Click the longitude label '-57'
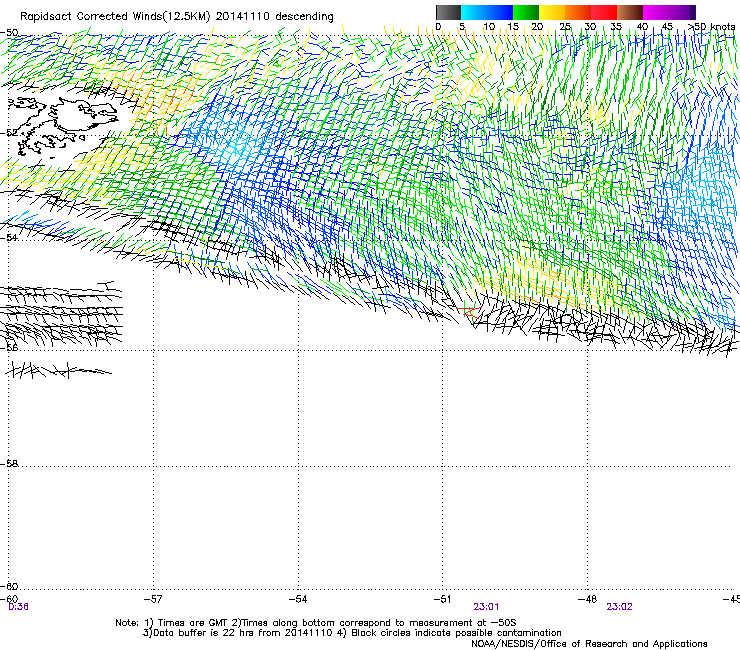Image resolution: width=740 pixels, height=650 pixels. pyautogui.click(x=153, y=599)
